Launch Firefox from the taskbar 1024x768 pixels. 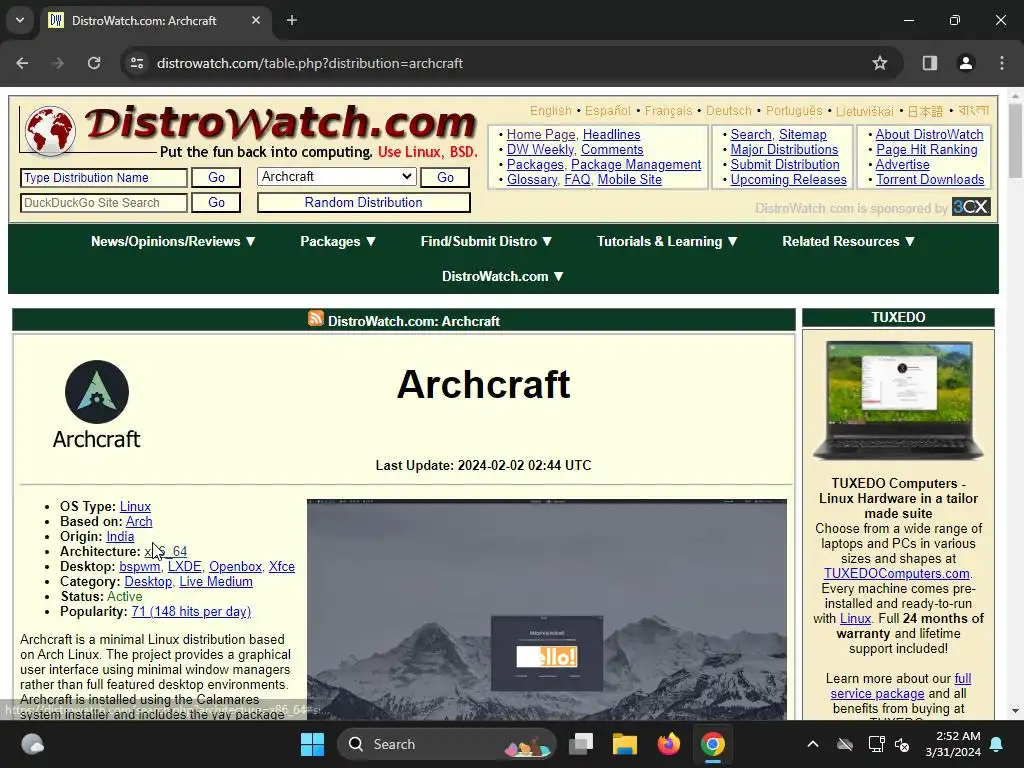[668, 744]
